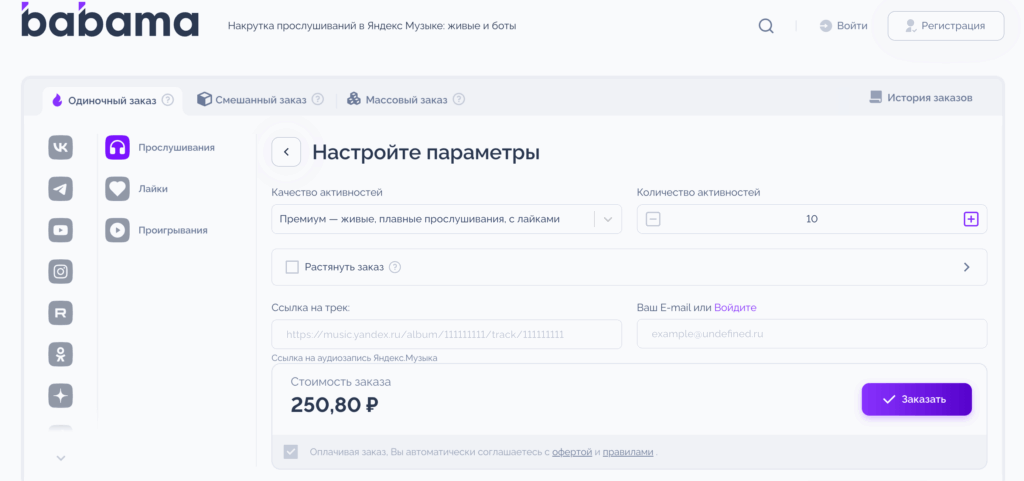Click the back arrow button
The height and width of the screenshot is (481, 1024).
[286, 152]
